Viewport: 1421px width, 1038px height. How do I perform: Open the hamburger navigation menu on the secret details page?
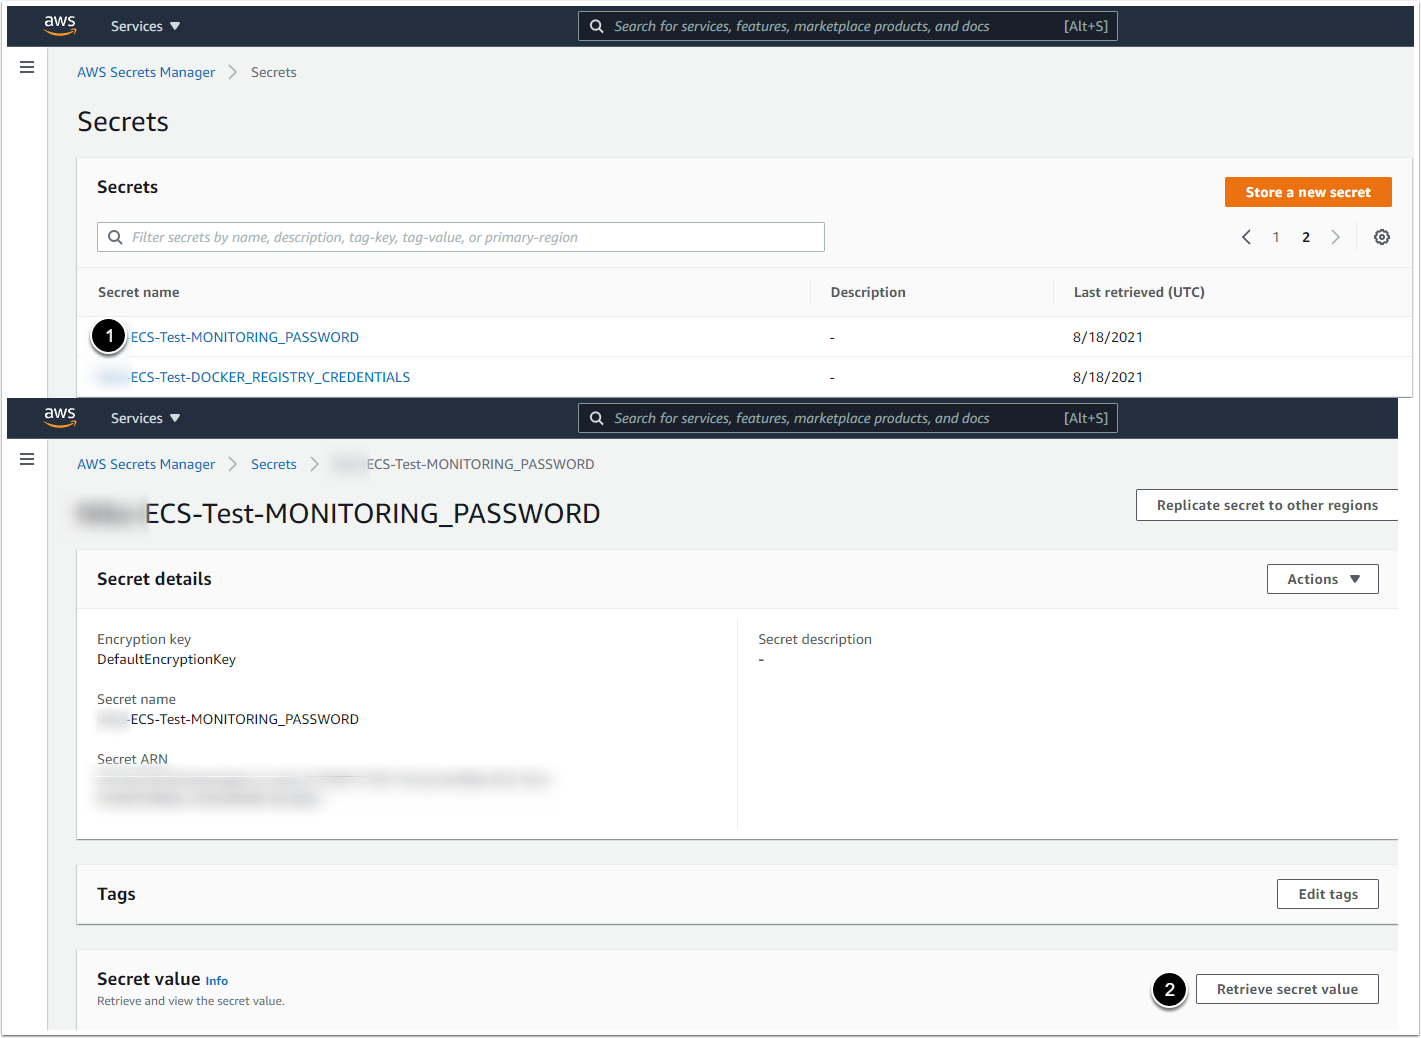coord(27,459)
